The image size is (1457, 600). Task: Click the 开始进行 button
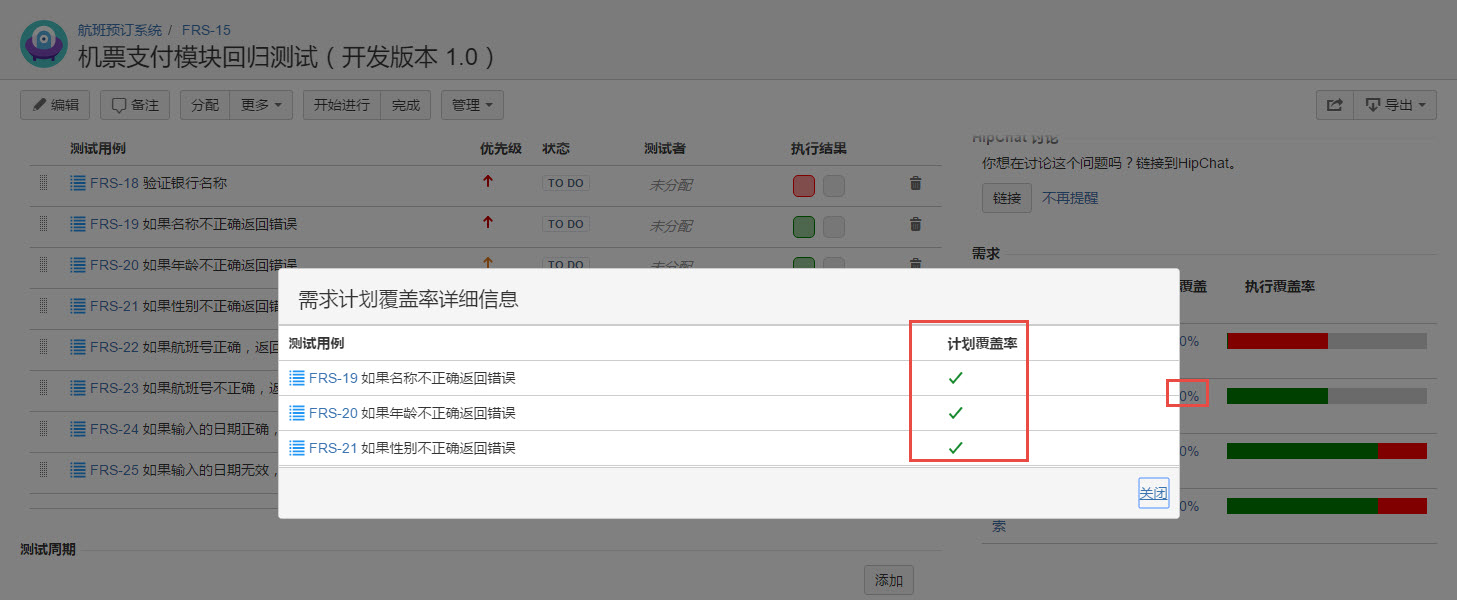coord(342,105)
